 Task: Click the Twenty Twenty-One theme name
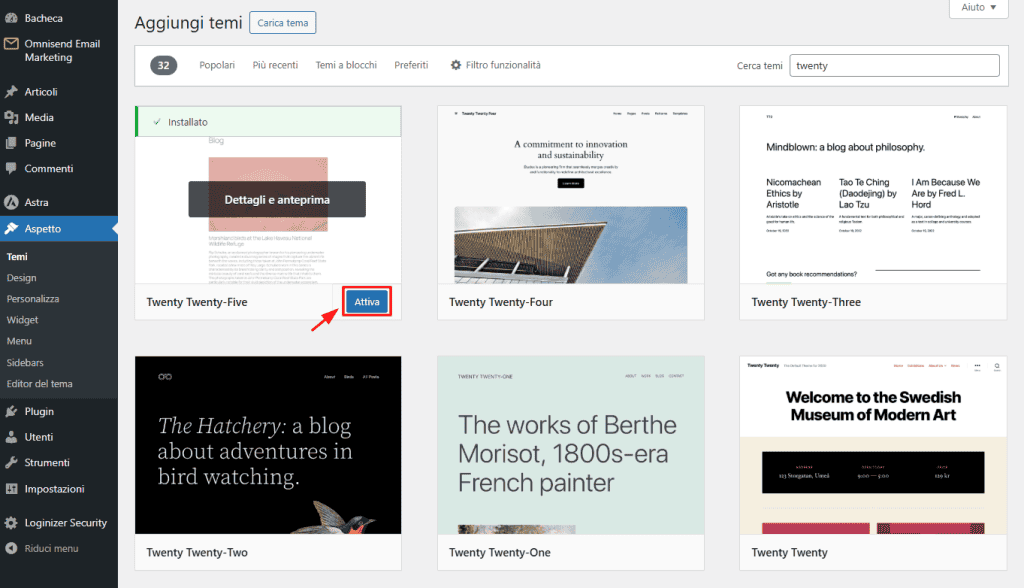tap(500, 552)
